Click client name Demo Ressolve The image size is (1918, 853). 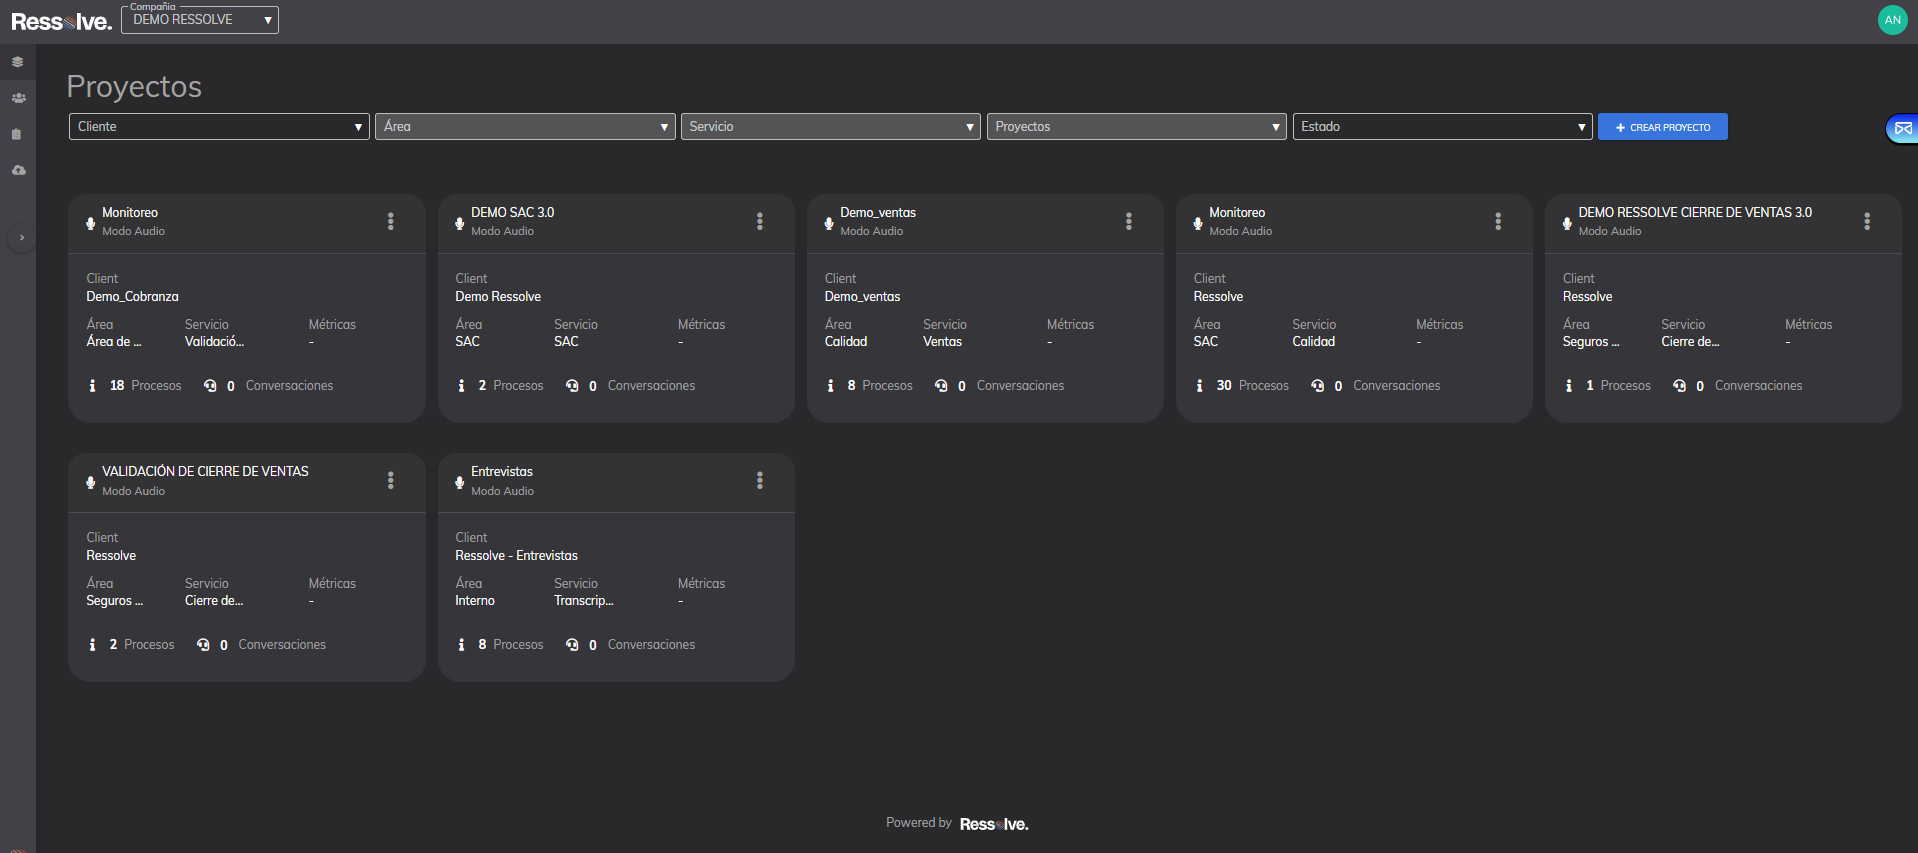click(x=498, y=297)
